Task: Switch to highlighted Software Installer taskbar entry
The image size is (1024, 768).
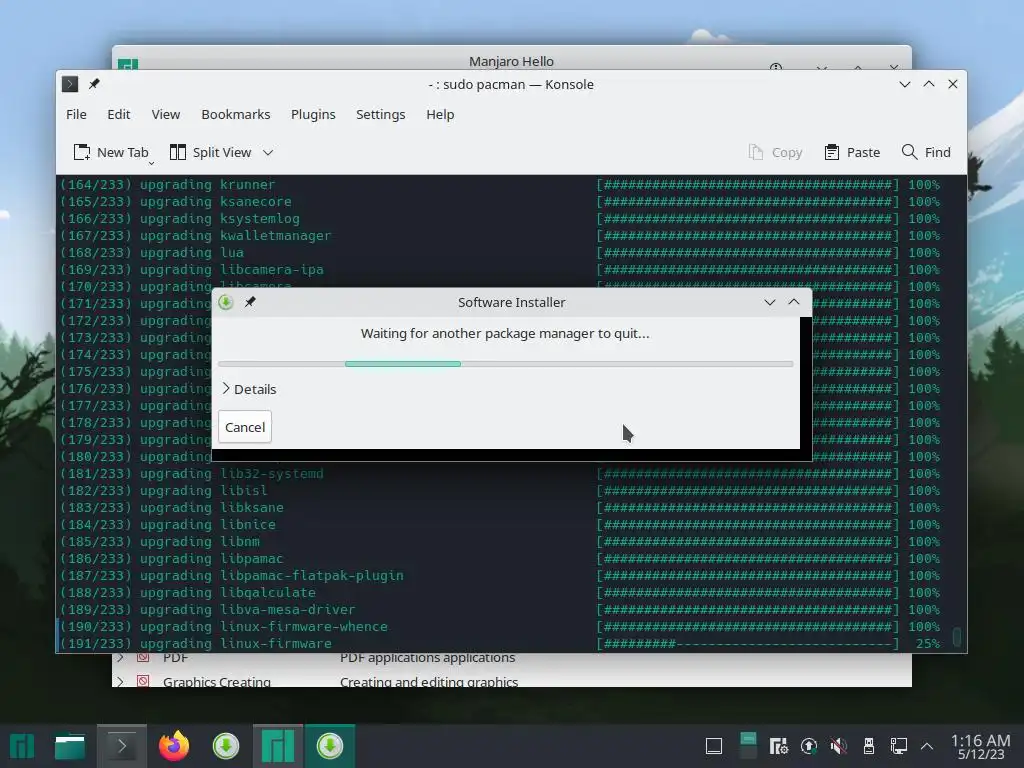Action: [330, 746]
